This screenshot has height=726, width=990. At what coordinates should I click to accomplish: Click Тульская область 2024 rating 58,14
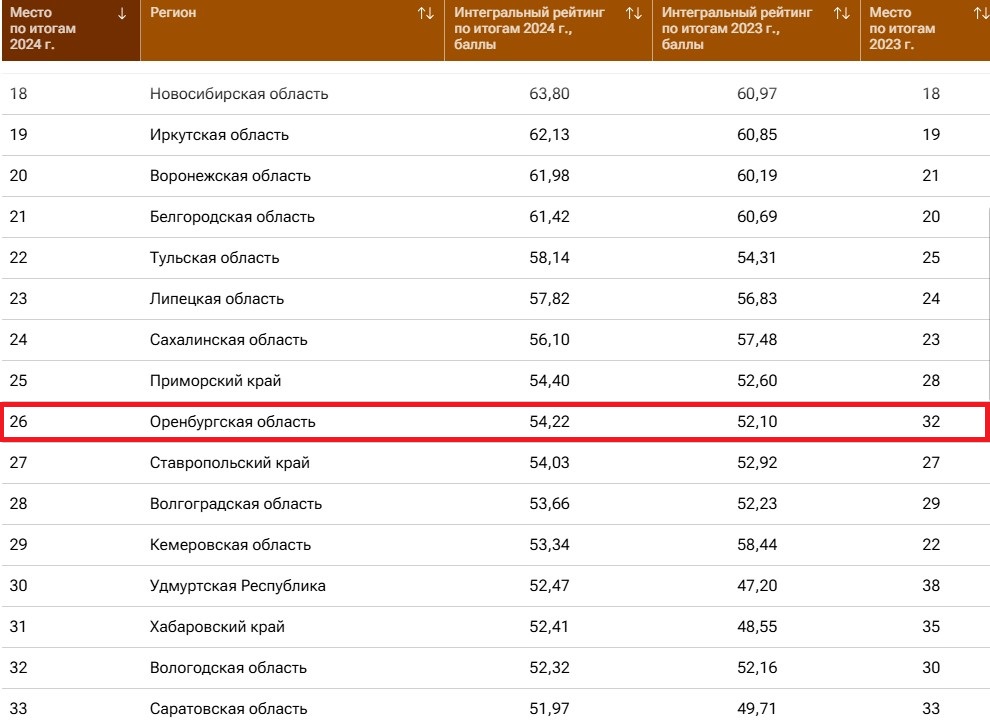click(549, 258)
